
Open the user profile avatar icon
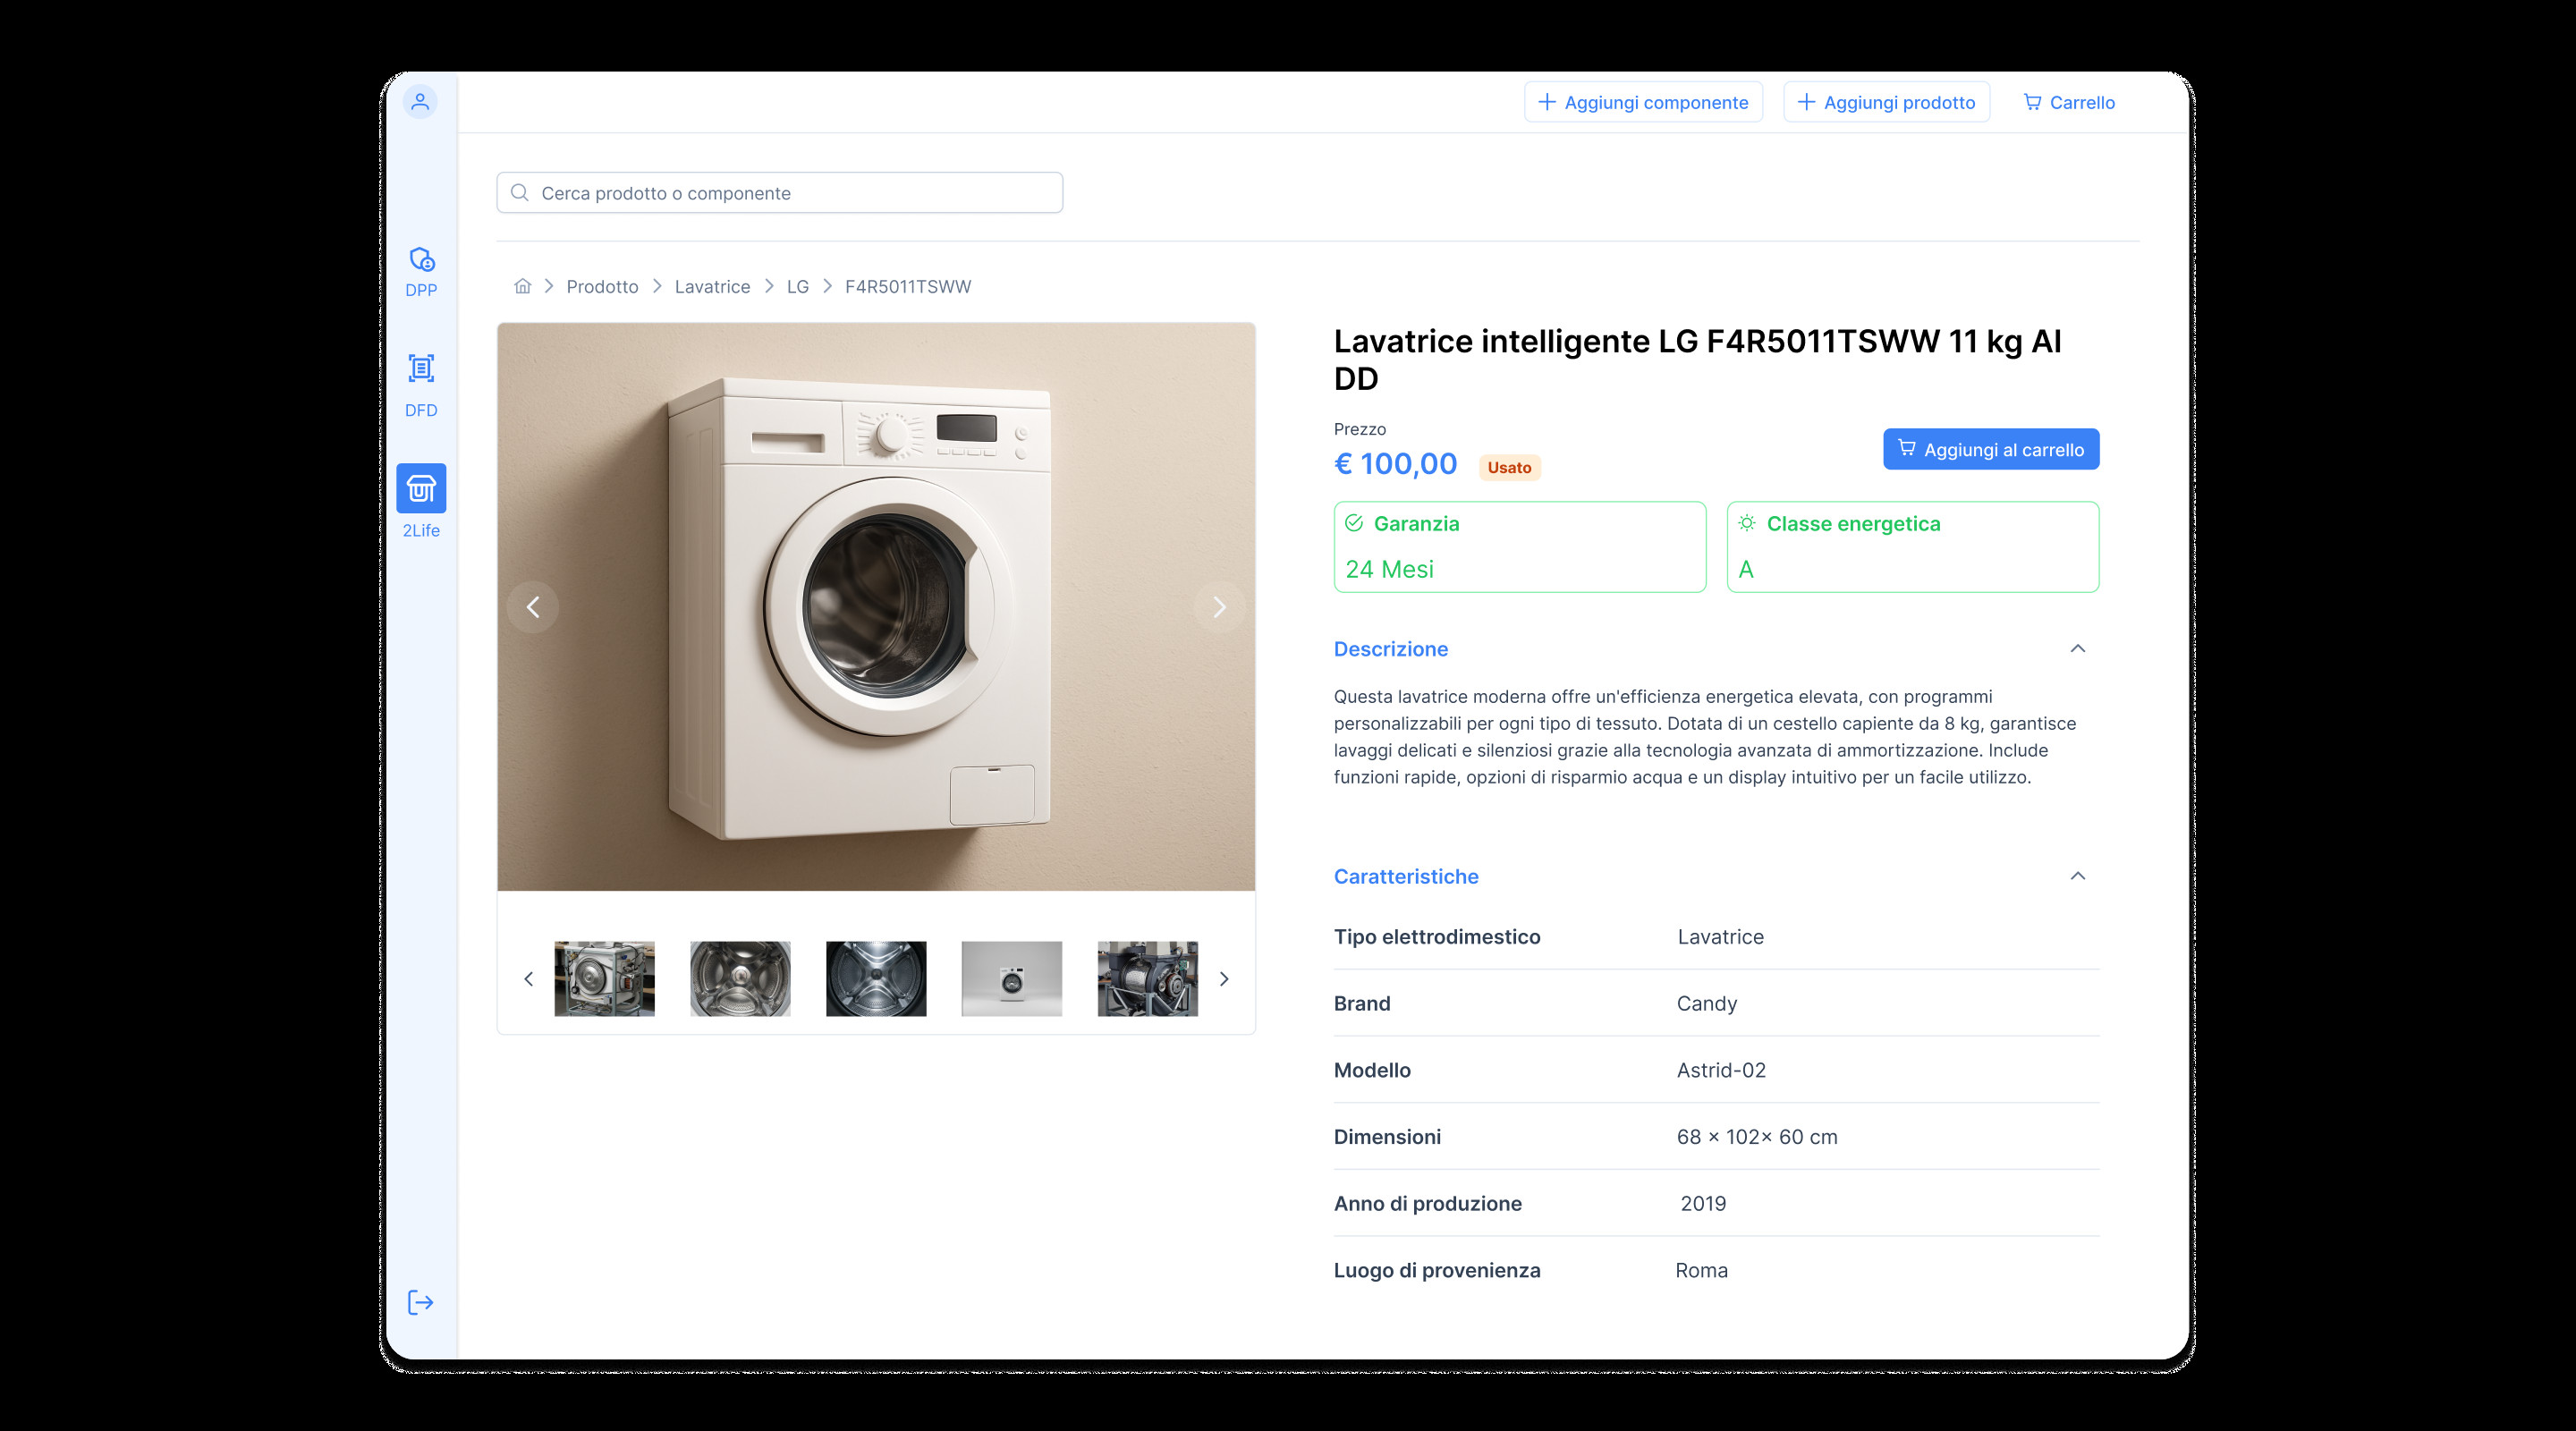tap(420, 101)
